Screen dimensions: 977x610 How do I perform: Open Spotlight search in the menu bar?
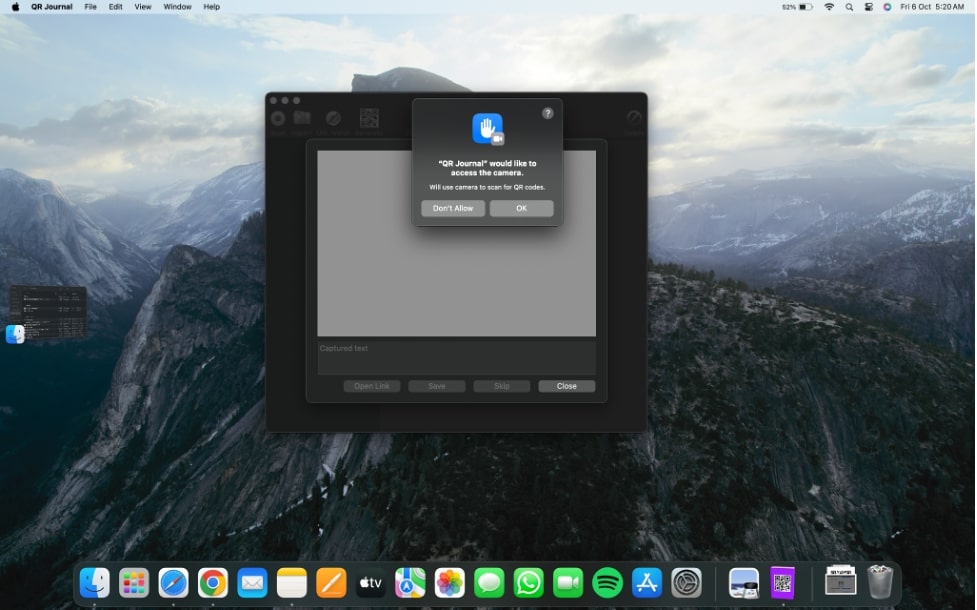(849, 7)
